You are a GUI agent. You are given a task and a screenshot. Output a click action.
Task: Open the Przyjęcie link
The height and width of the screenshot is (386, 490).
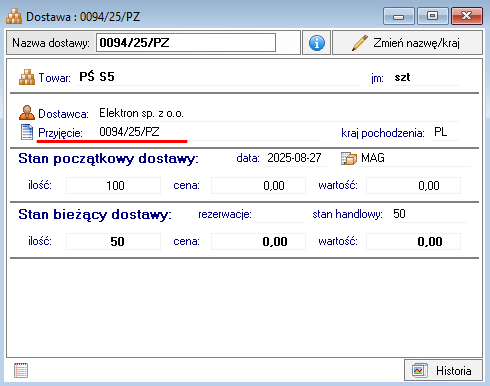click(60, 133)
